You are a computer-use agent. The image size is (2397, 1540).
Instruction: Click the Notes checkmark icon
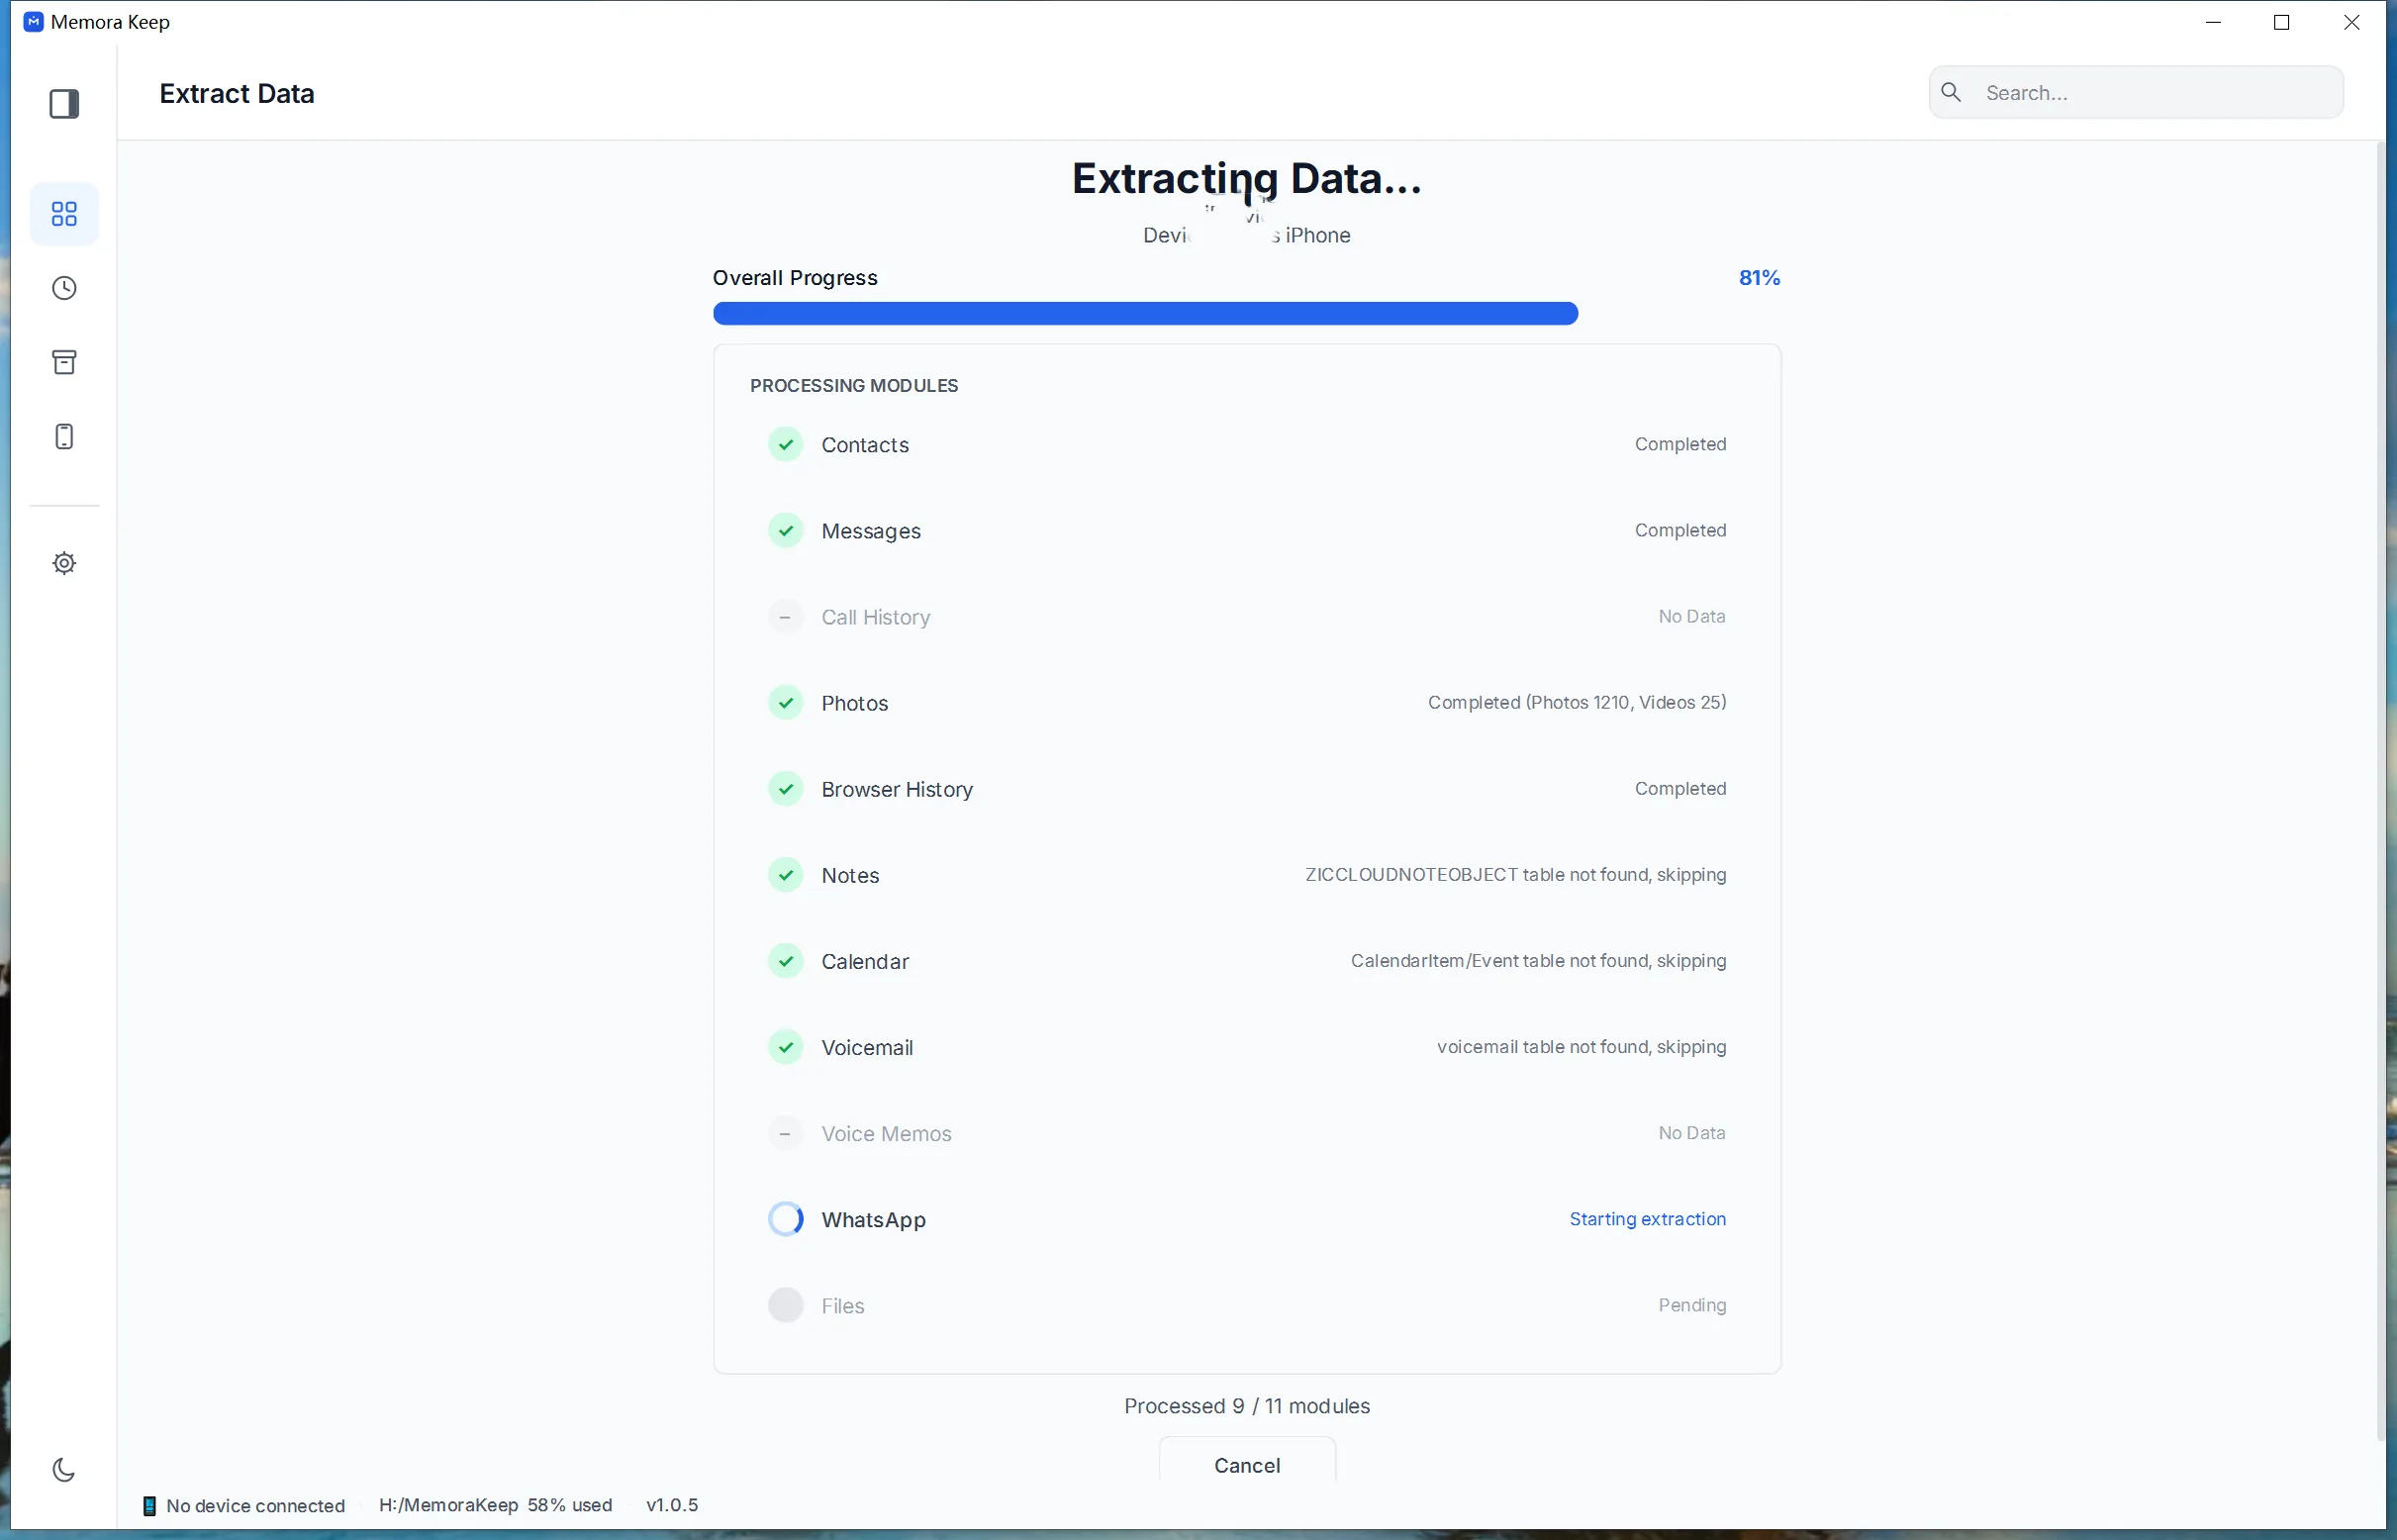pyautogui.click(x=786, y=875)
